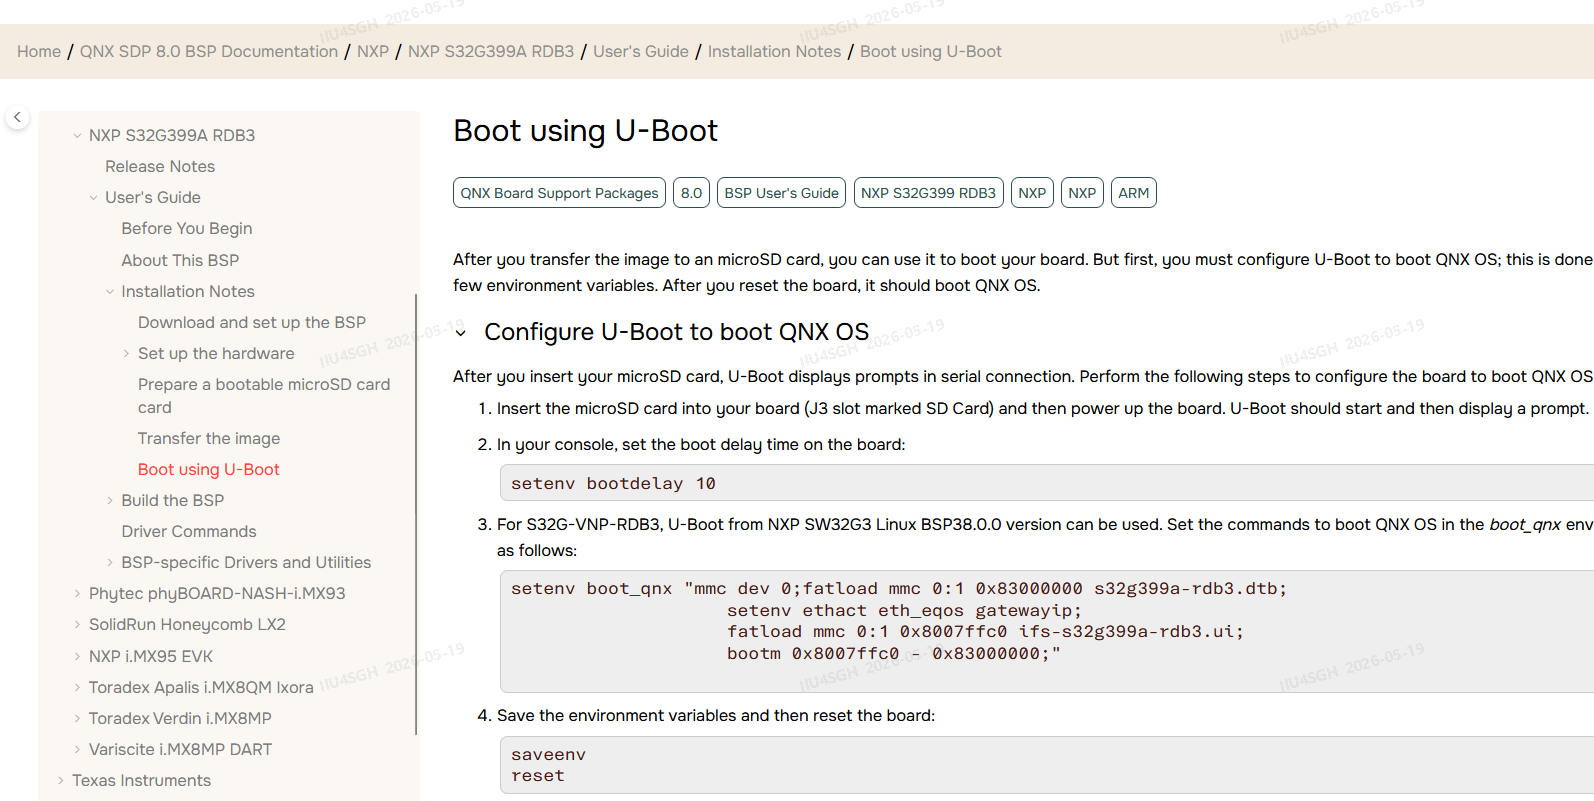Expand the NXP i.MX95 EVK node

[77, 657]
